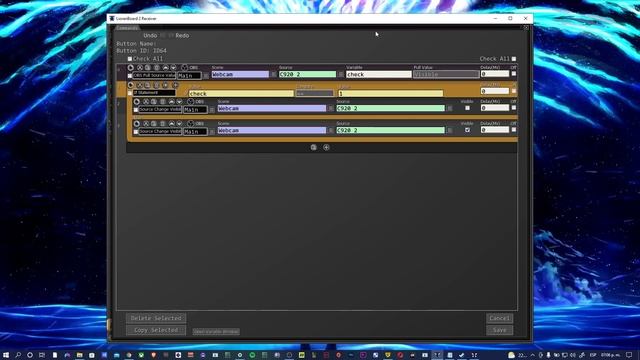Screen dimensions: 640x360
Task: Select the OBS Pull Source Value row checkbox
Action: 130,76
